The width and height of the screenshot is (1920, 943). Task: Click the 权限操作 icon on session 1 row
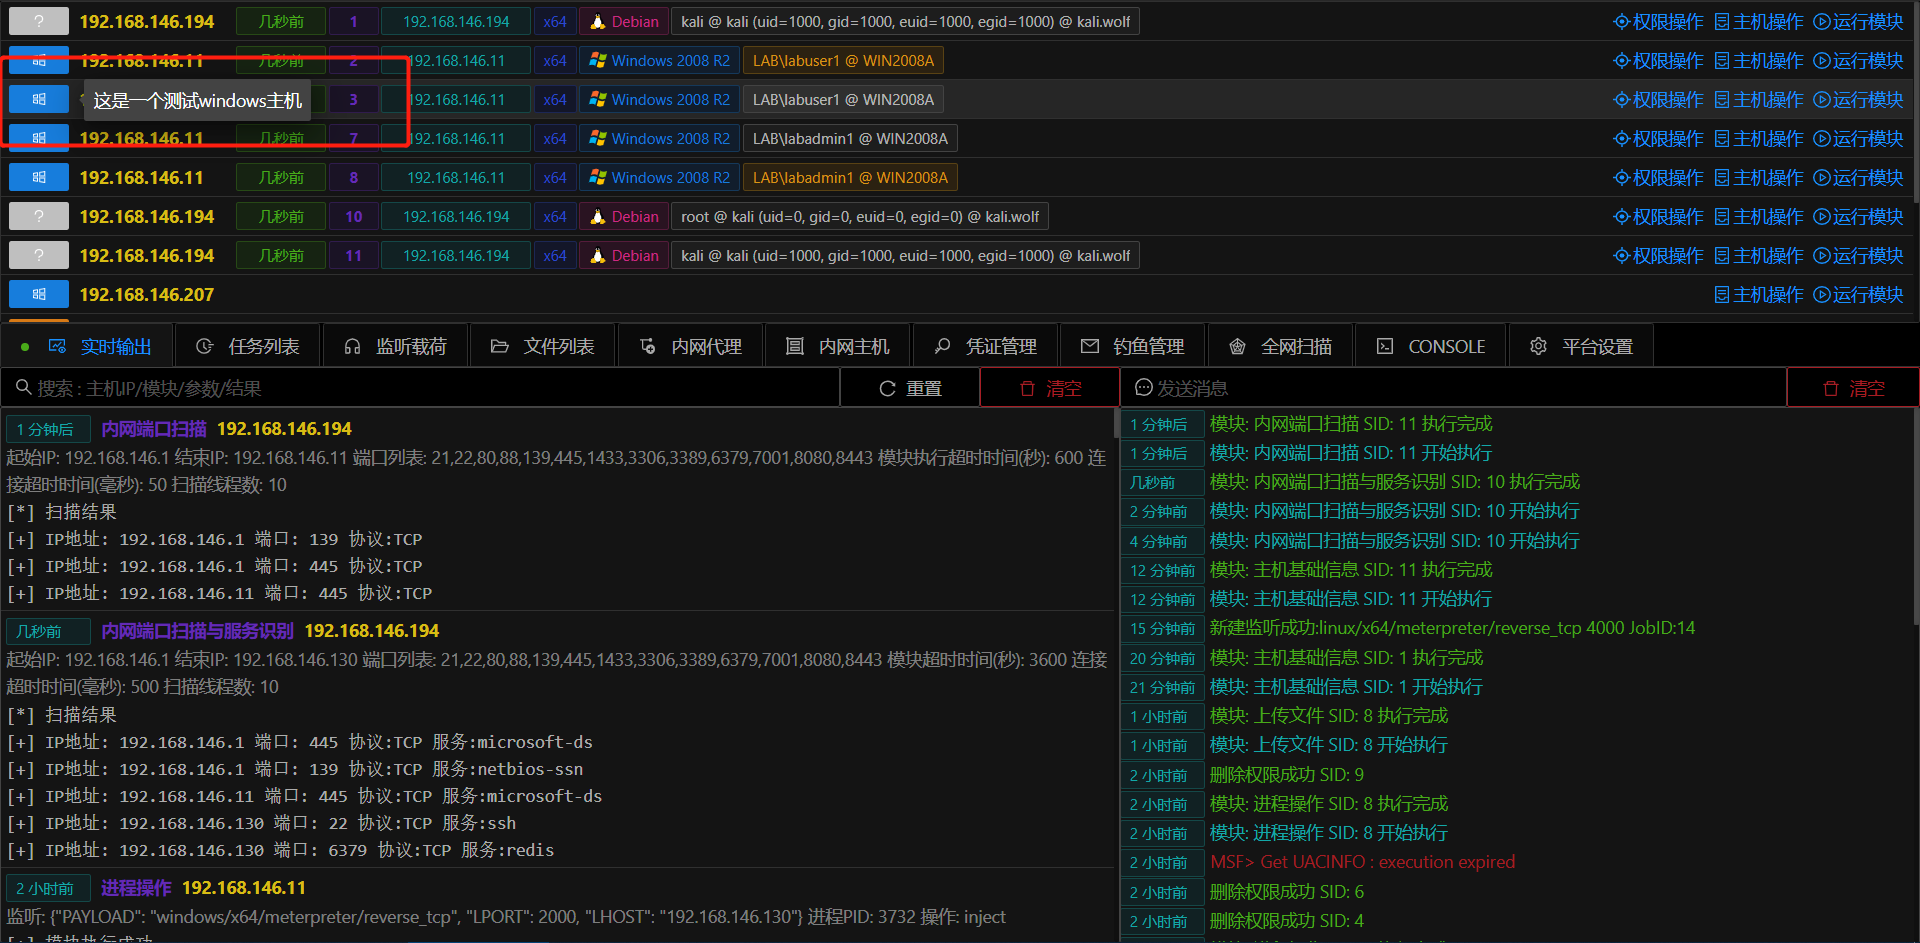[1622, 21]
